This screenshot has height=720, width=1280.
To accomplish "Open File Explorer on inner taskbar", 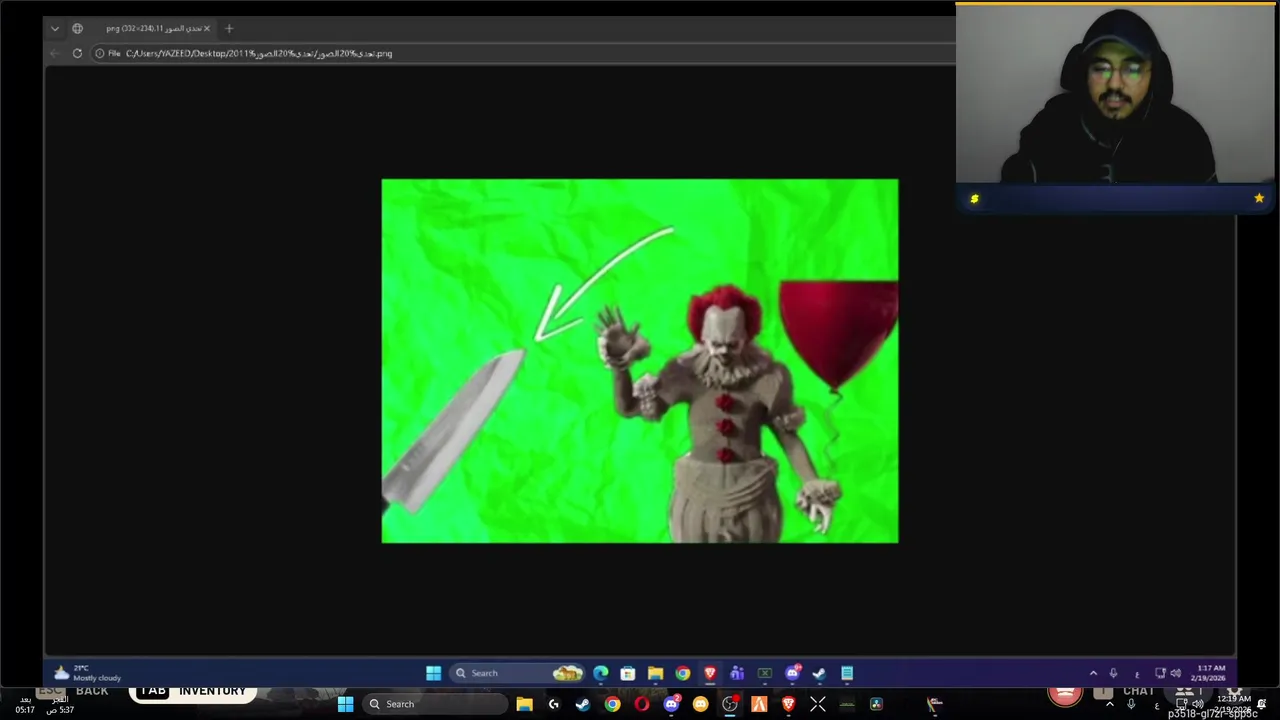I will click(x=655, y=673).
